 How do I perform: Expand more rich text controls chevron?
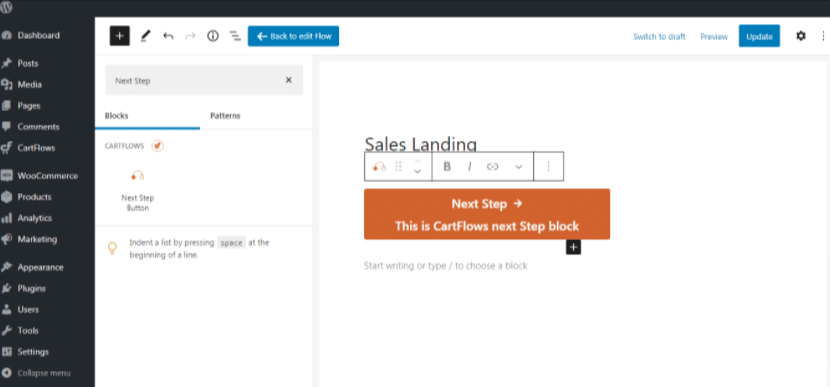[519, 167]
